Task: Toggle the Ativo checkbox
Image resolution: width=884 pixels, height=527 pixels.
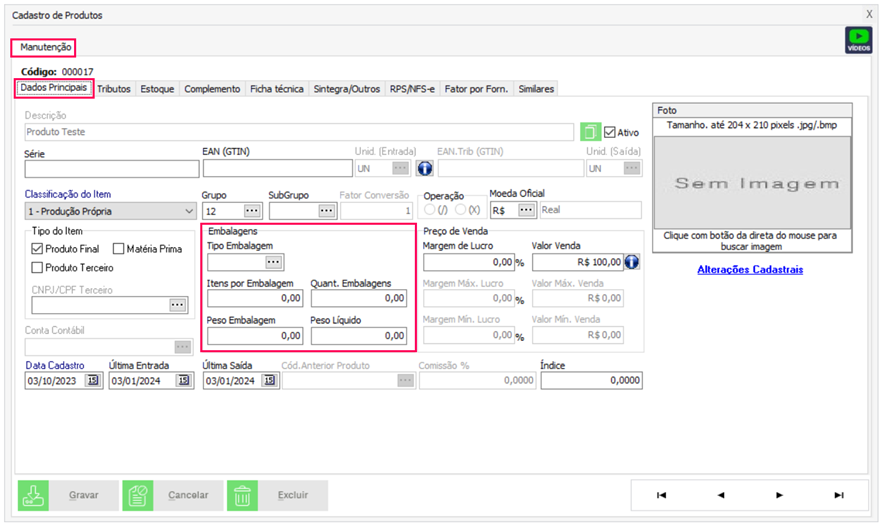Action: tap(610, 132)
